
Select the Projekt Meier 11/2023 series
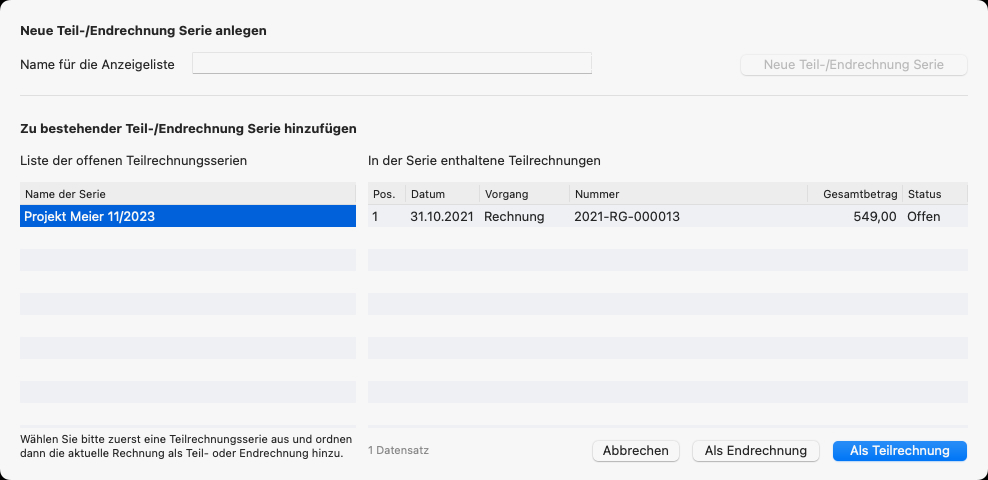[x=188, y=216]
